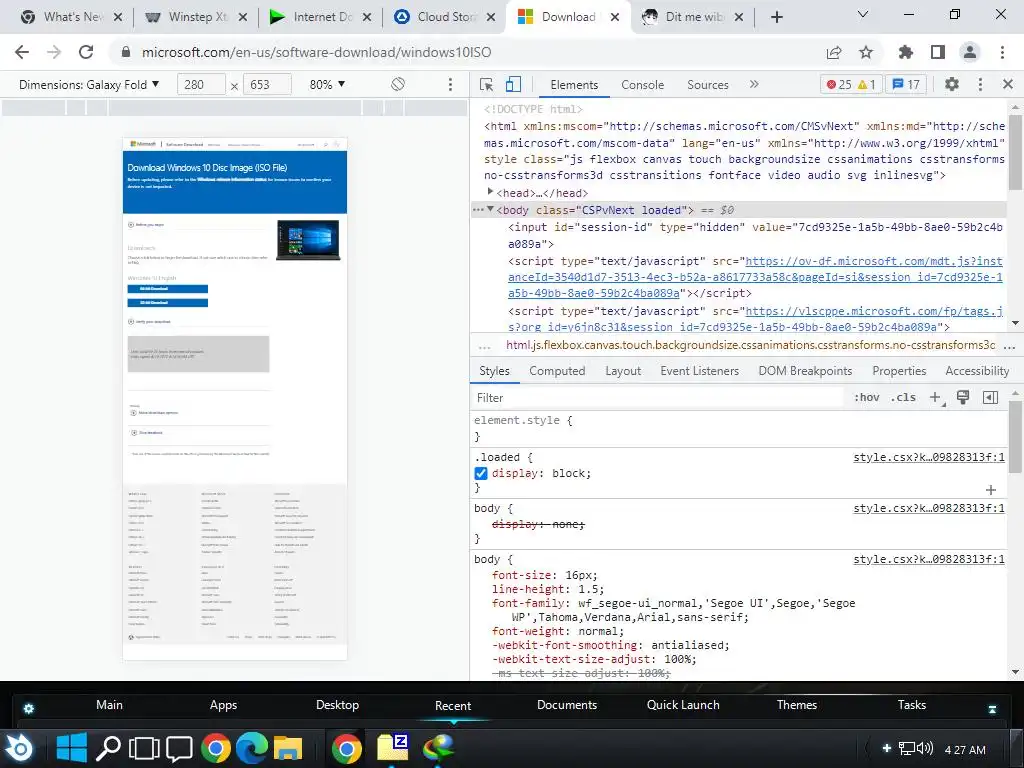Open the ov-df.microsoft.com mdt.js script link

(x=755, y=277)
